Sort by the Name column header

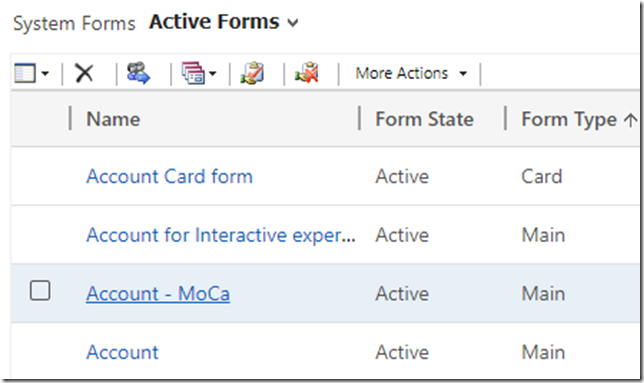(x=113, y=119)
